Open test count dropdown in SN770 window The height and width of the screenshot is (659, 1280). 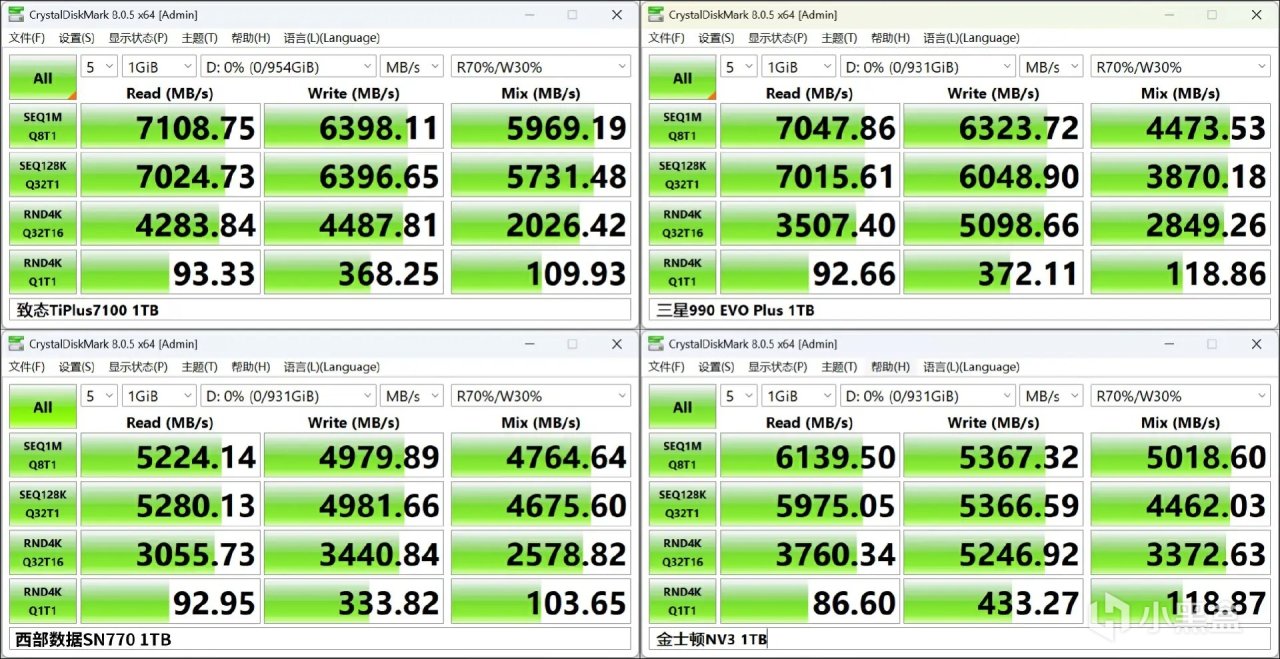(x=99, y=396)
